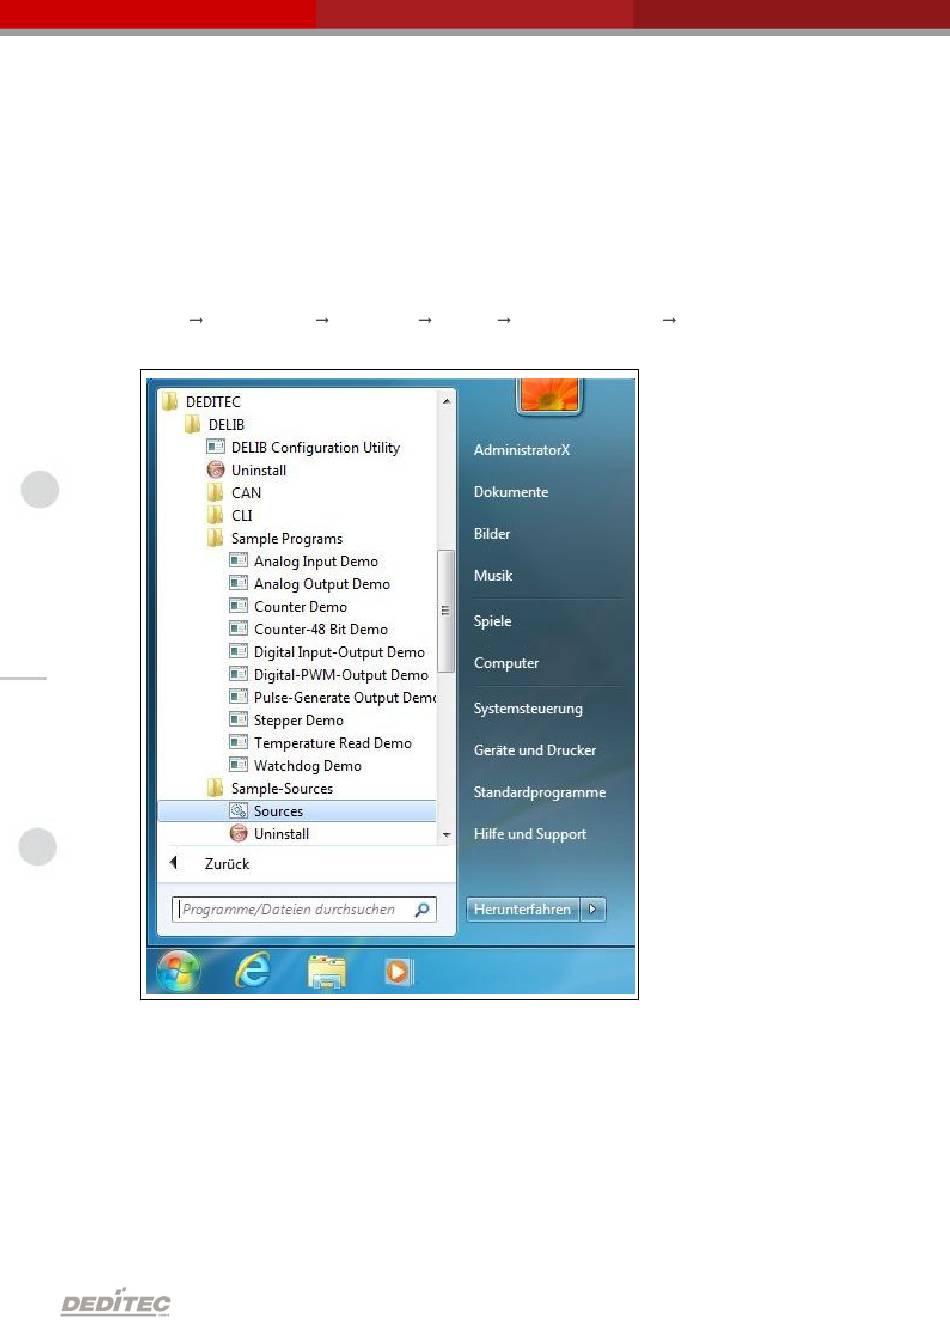
Task: Open shutdown options arrow next to Herunterfahren
Action: click(x=593, y=909)
